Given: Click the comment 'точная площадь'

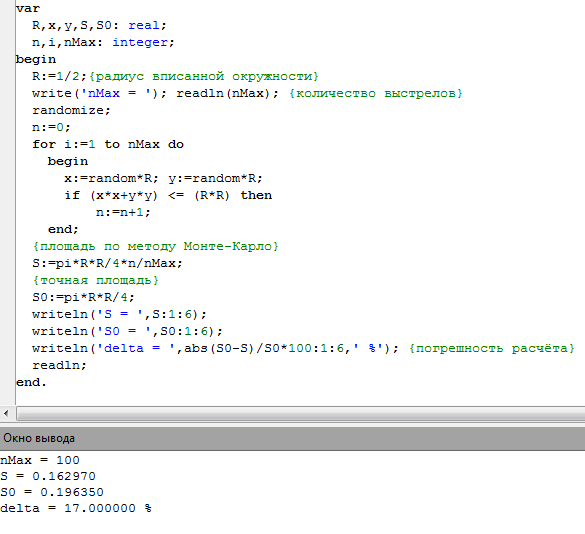Looking at the screenshot, I should click(96, 280).
